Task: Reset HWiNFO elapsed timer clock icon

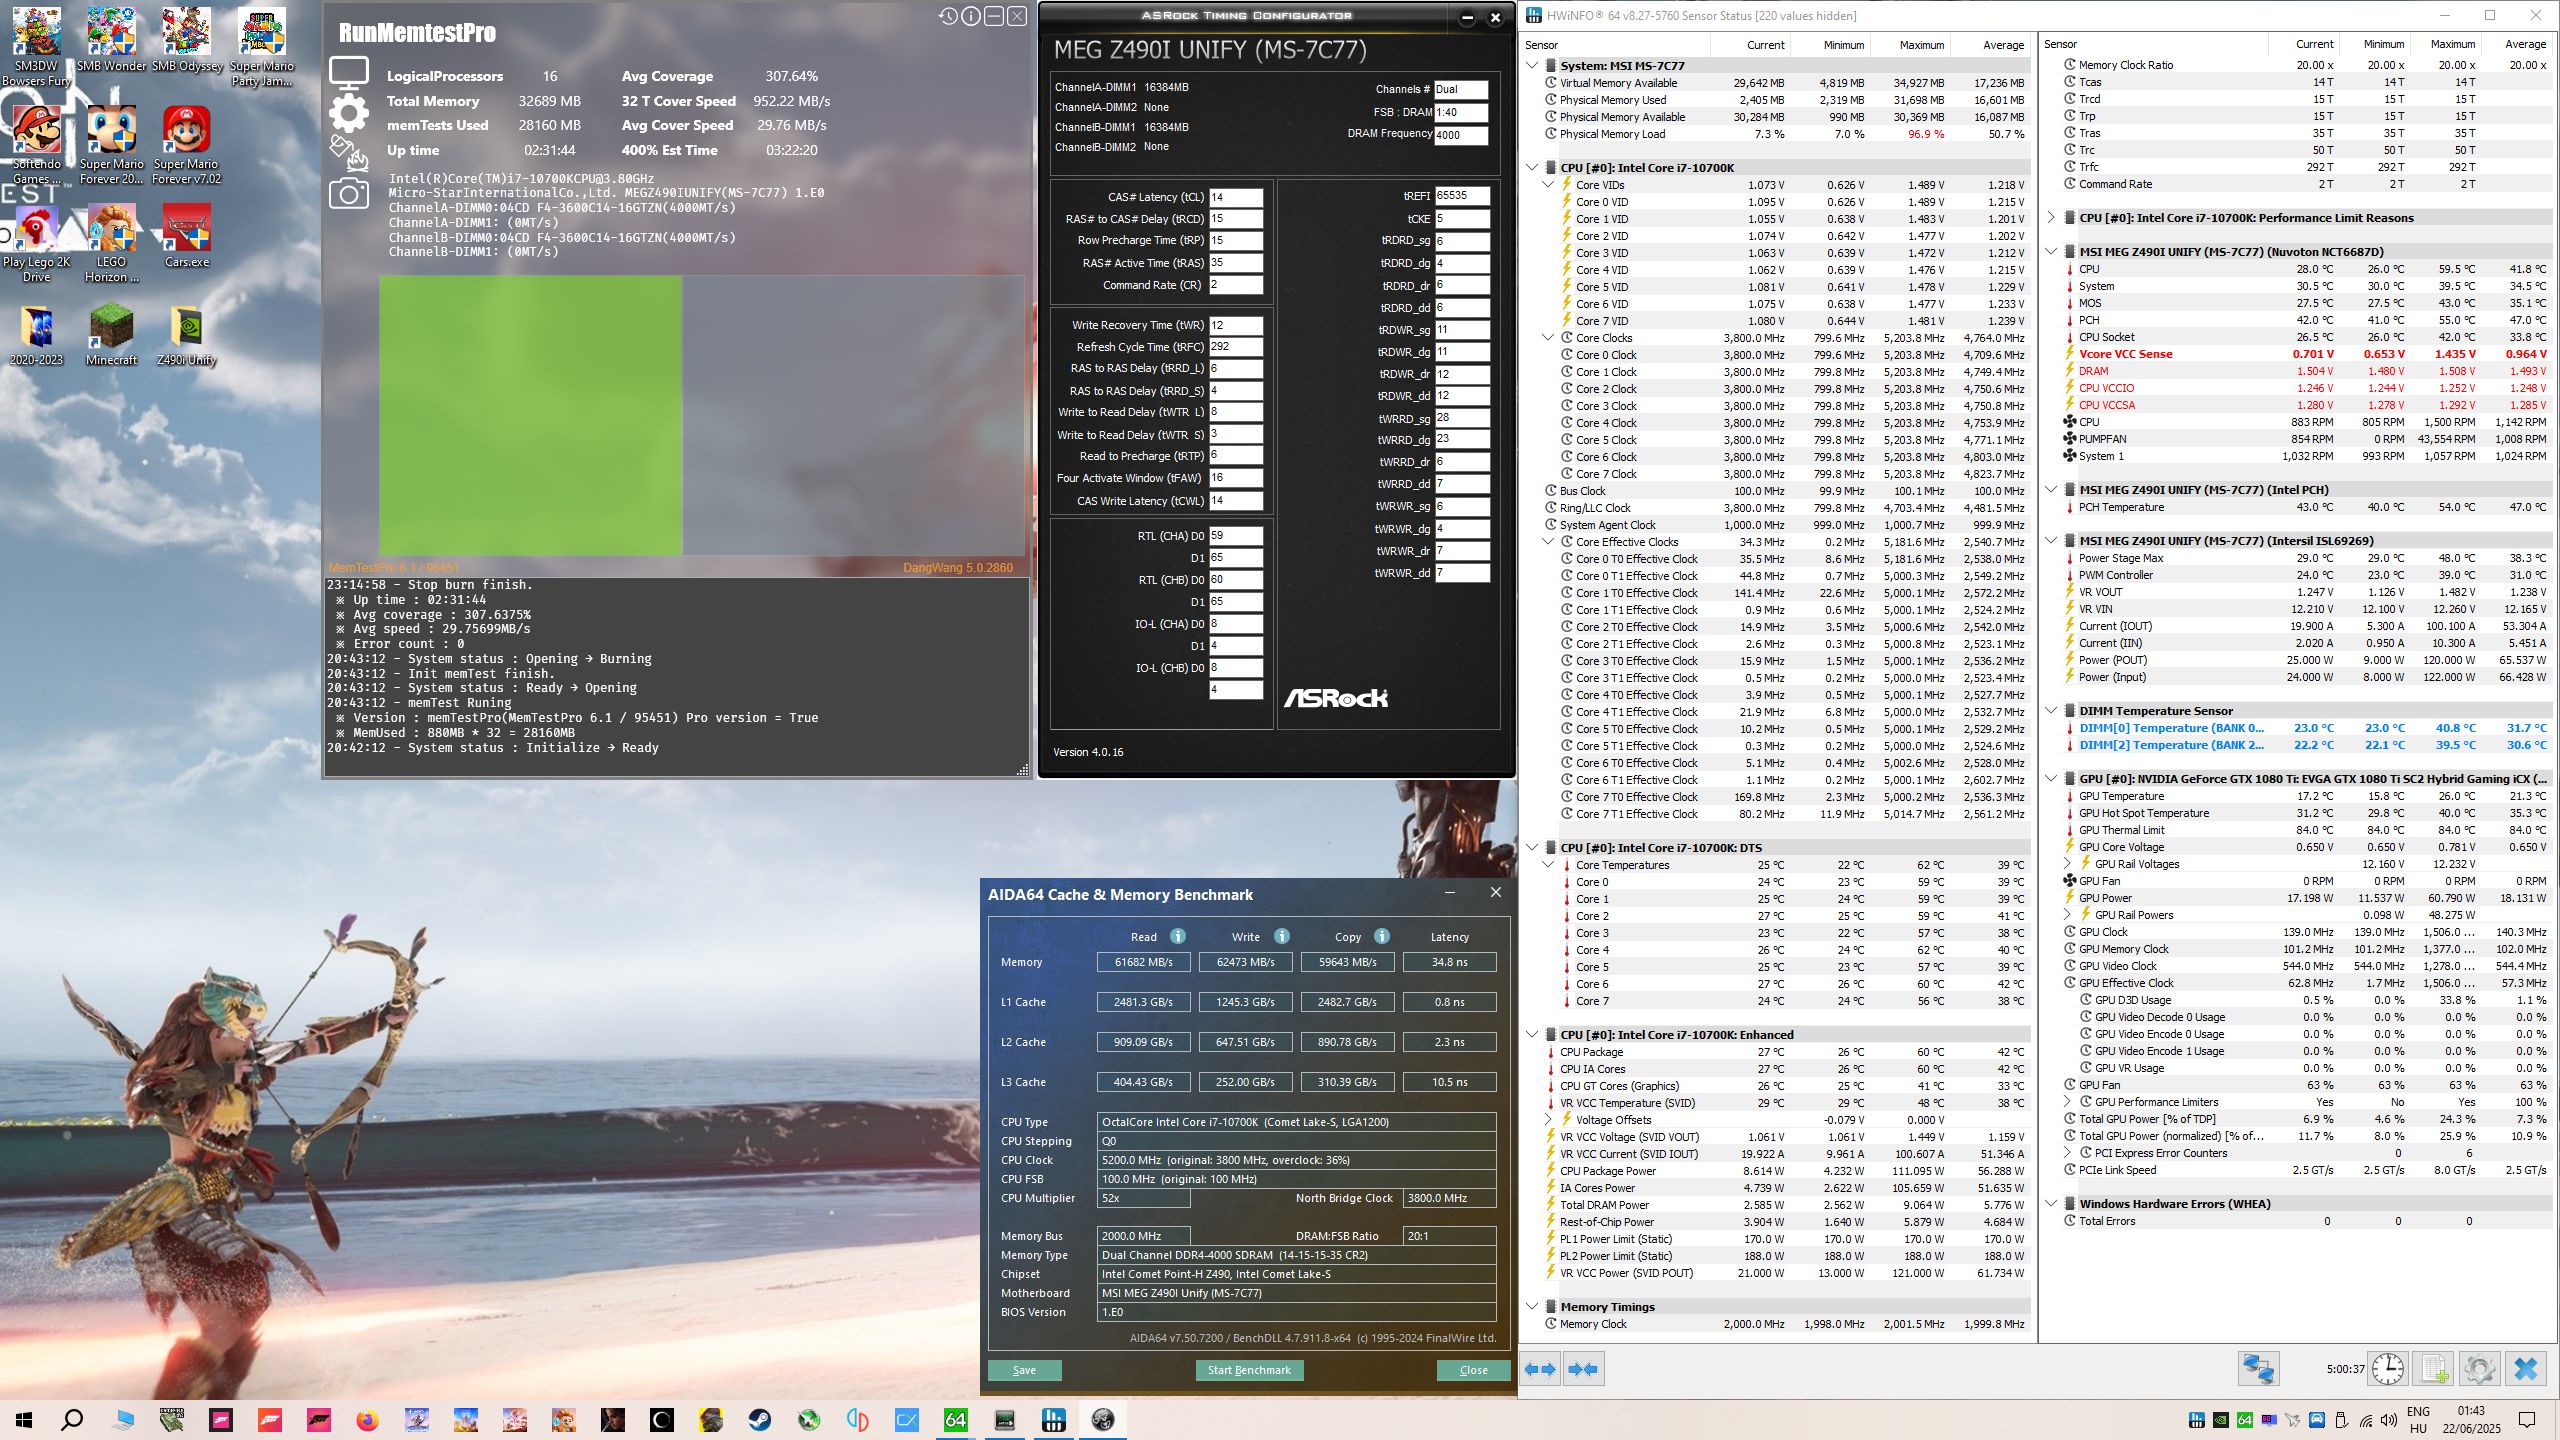Action: (x=2388, y=1369)
